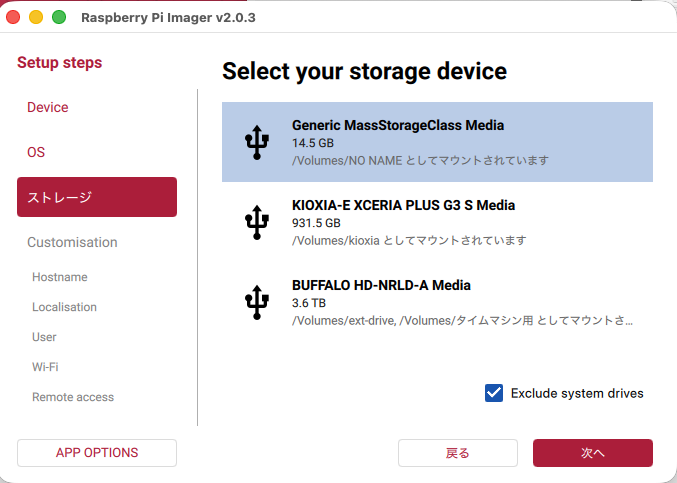Open Remote access step
The height and width of the screenshot is (483, 677).
(73, 397)
